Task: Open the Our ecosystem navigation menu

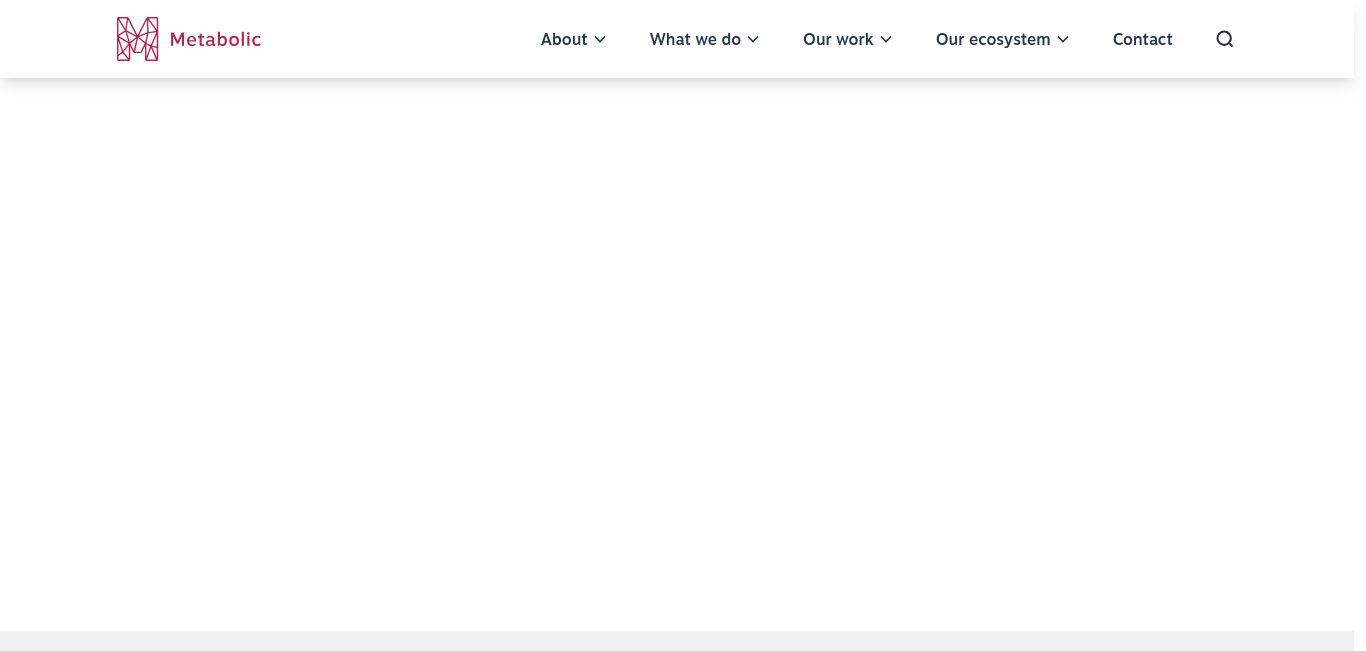Action: click(x=992, y=39)
